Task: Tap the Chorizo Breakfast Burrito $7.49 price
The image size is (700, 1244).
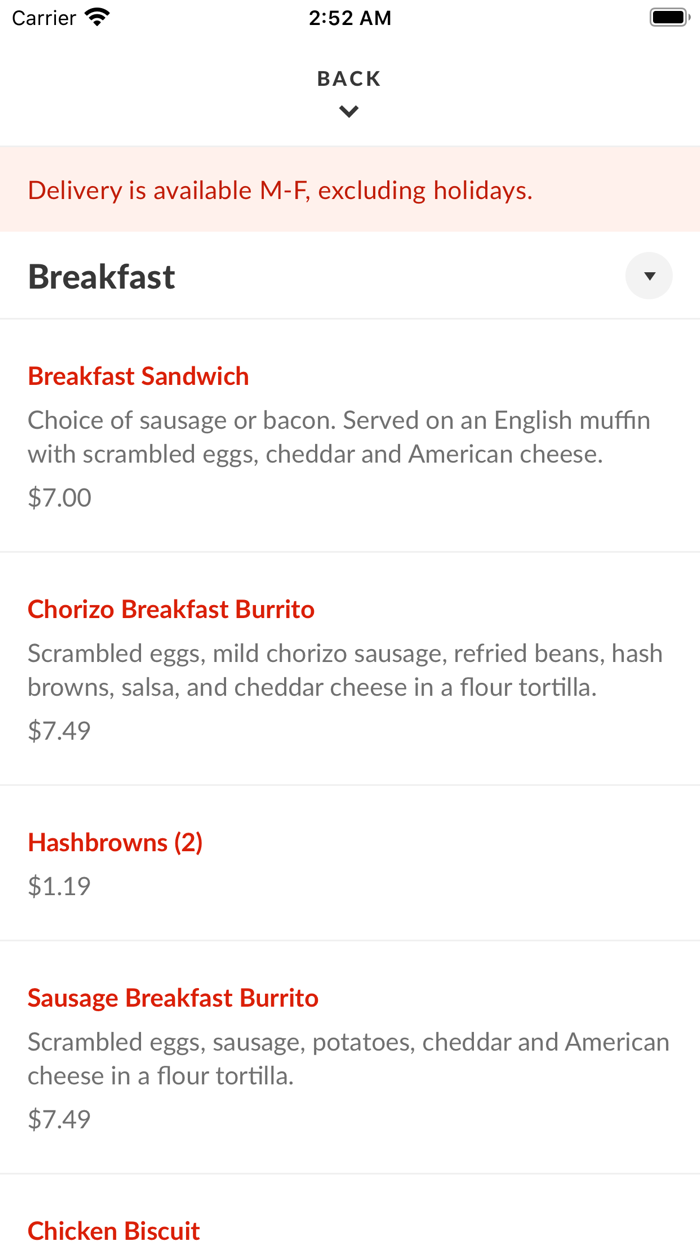Action: point(60,731)
